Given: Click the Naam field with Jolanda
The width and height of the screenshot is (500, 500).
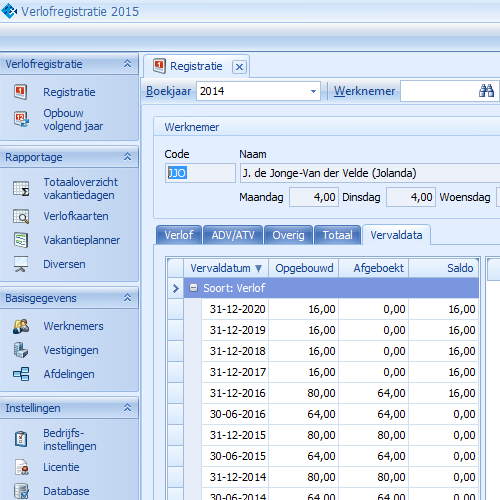Looking at the screenshot, I should tap(370, 173).
